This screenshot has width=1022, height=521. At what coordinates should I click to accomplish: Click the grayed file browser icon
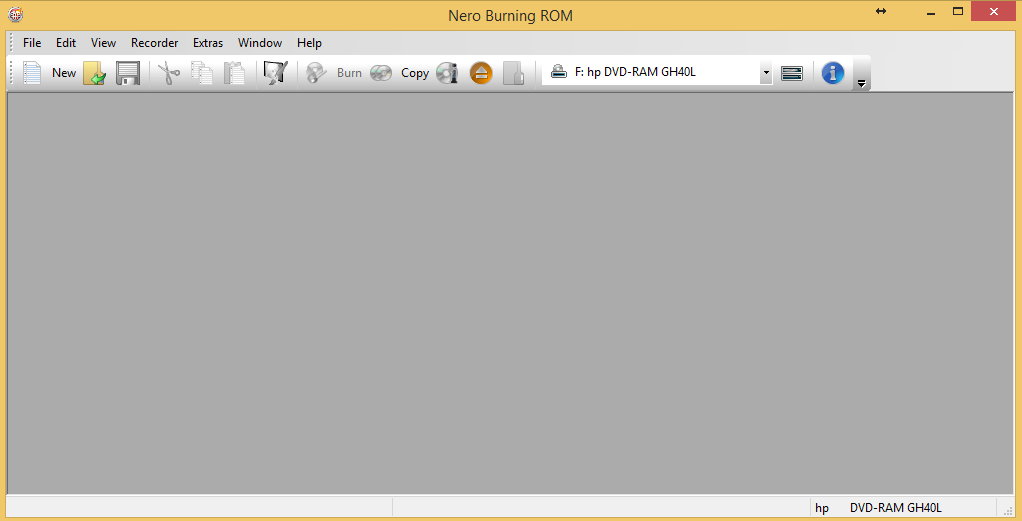click(x=514, y=72)
